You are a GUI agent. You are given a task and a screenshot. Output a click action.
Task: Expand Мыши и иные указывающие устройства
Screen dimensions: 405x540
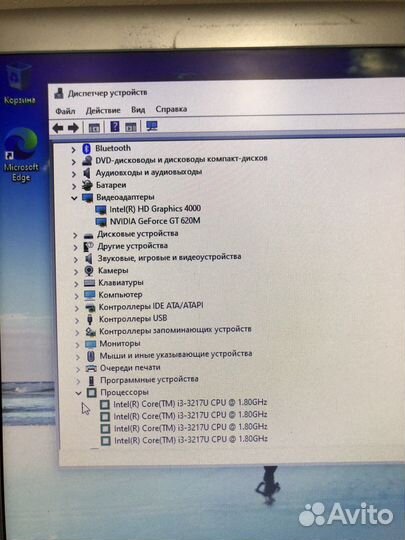pos(78,357)
